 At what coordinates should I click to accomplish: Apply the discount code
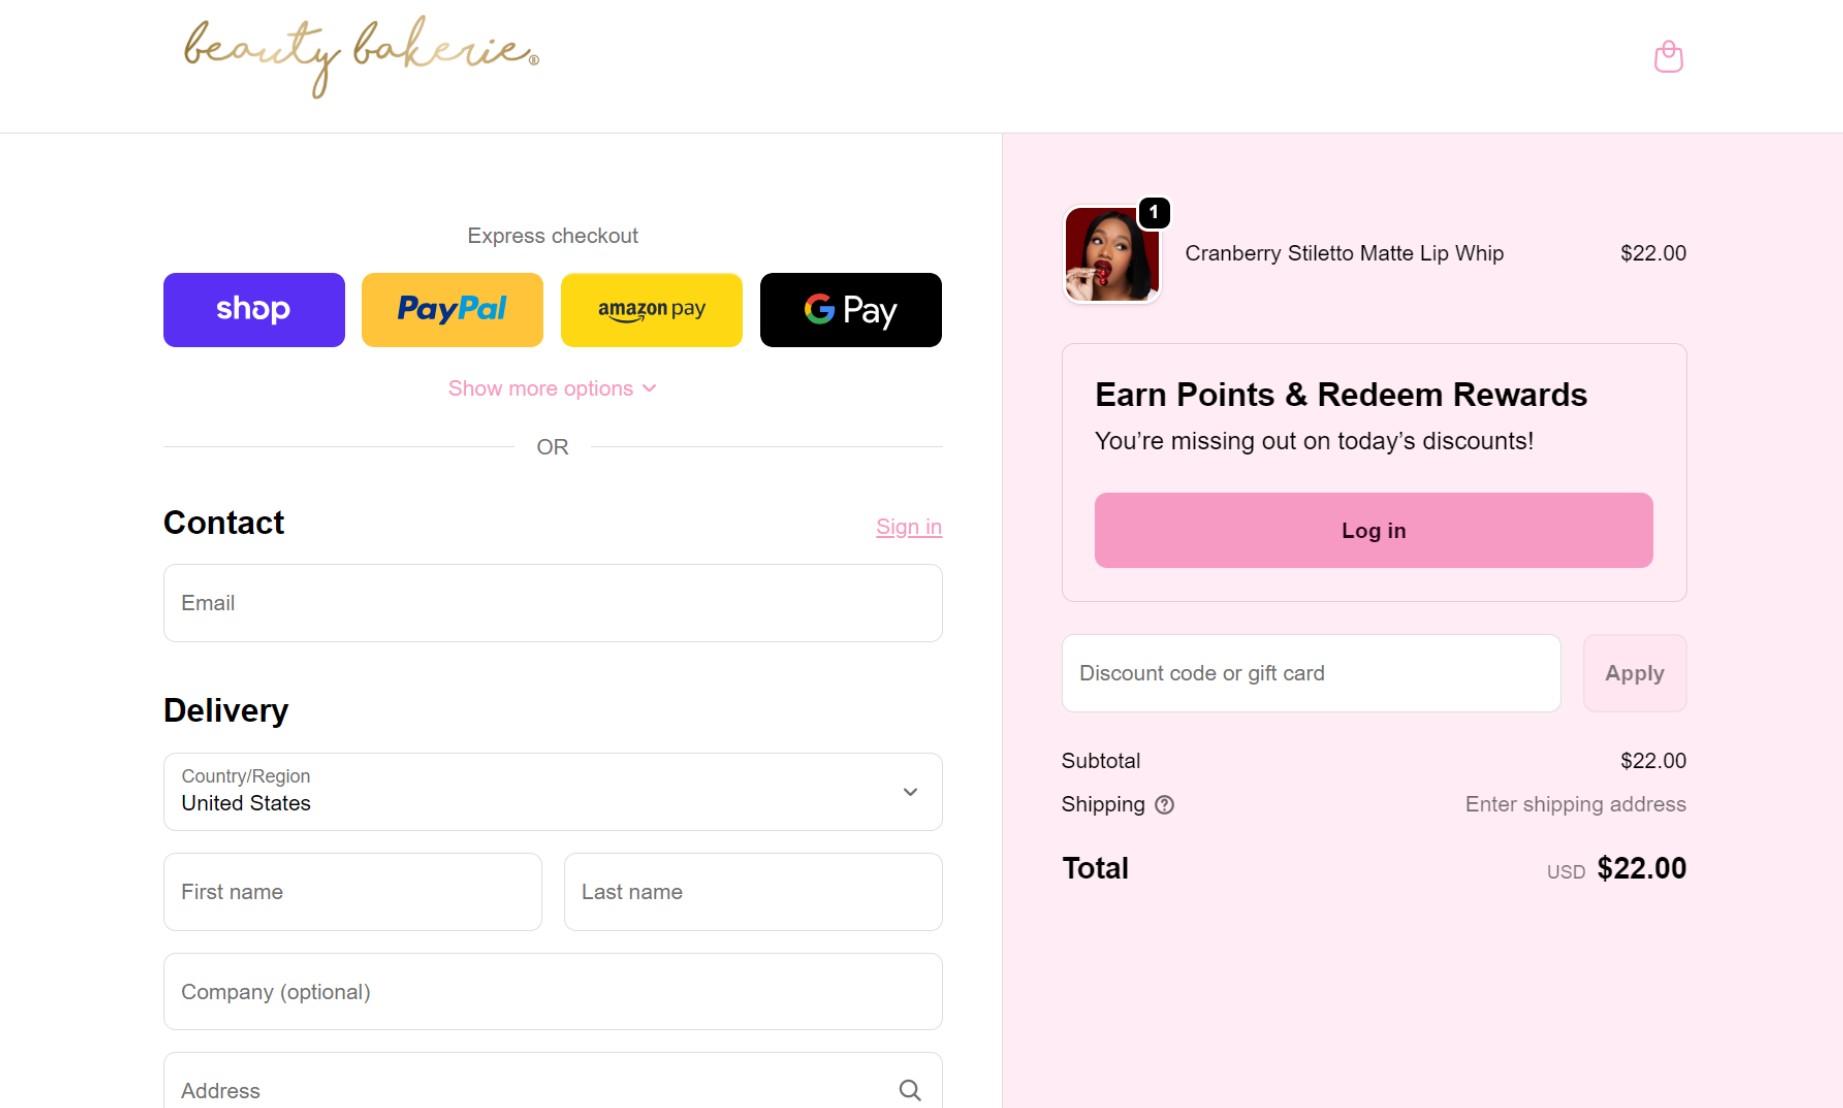tap(1634, 673)
